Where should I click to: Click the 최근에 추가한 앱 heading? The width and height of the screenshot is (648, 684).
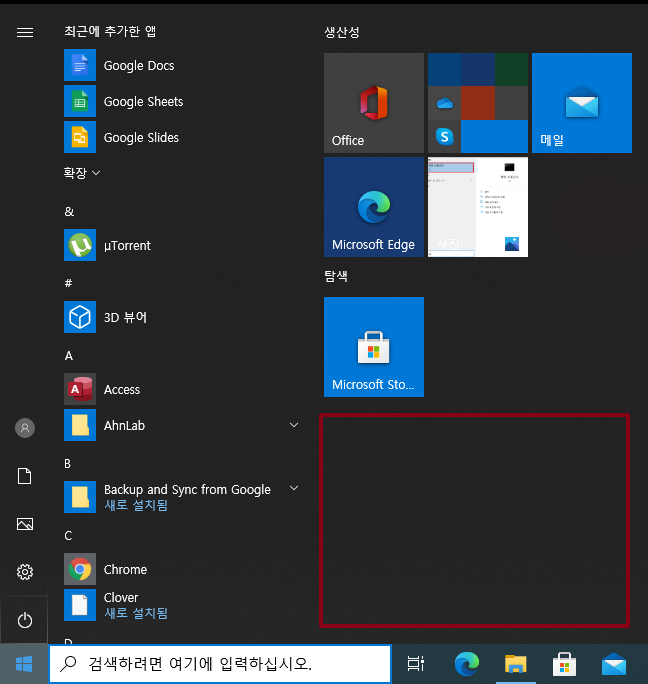[110, 31]
